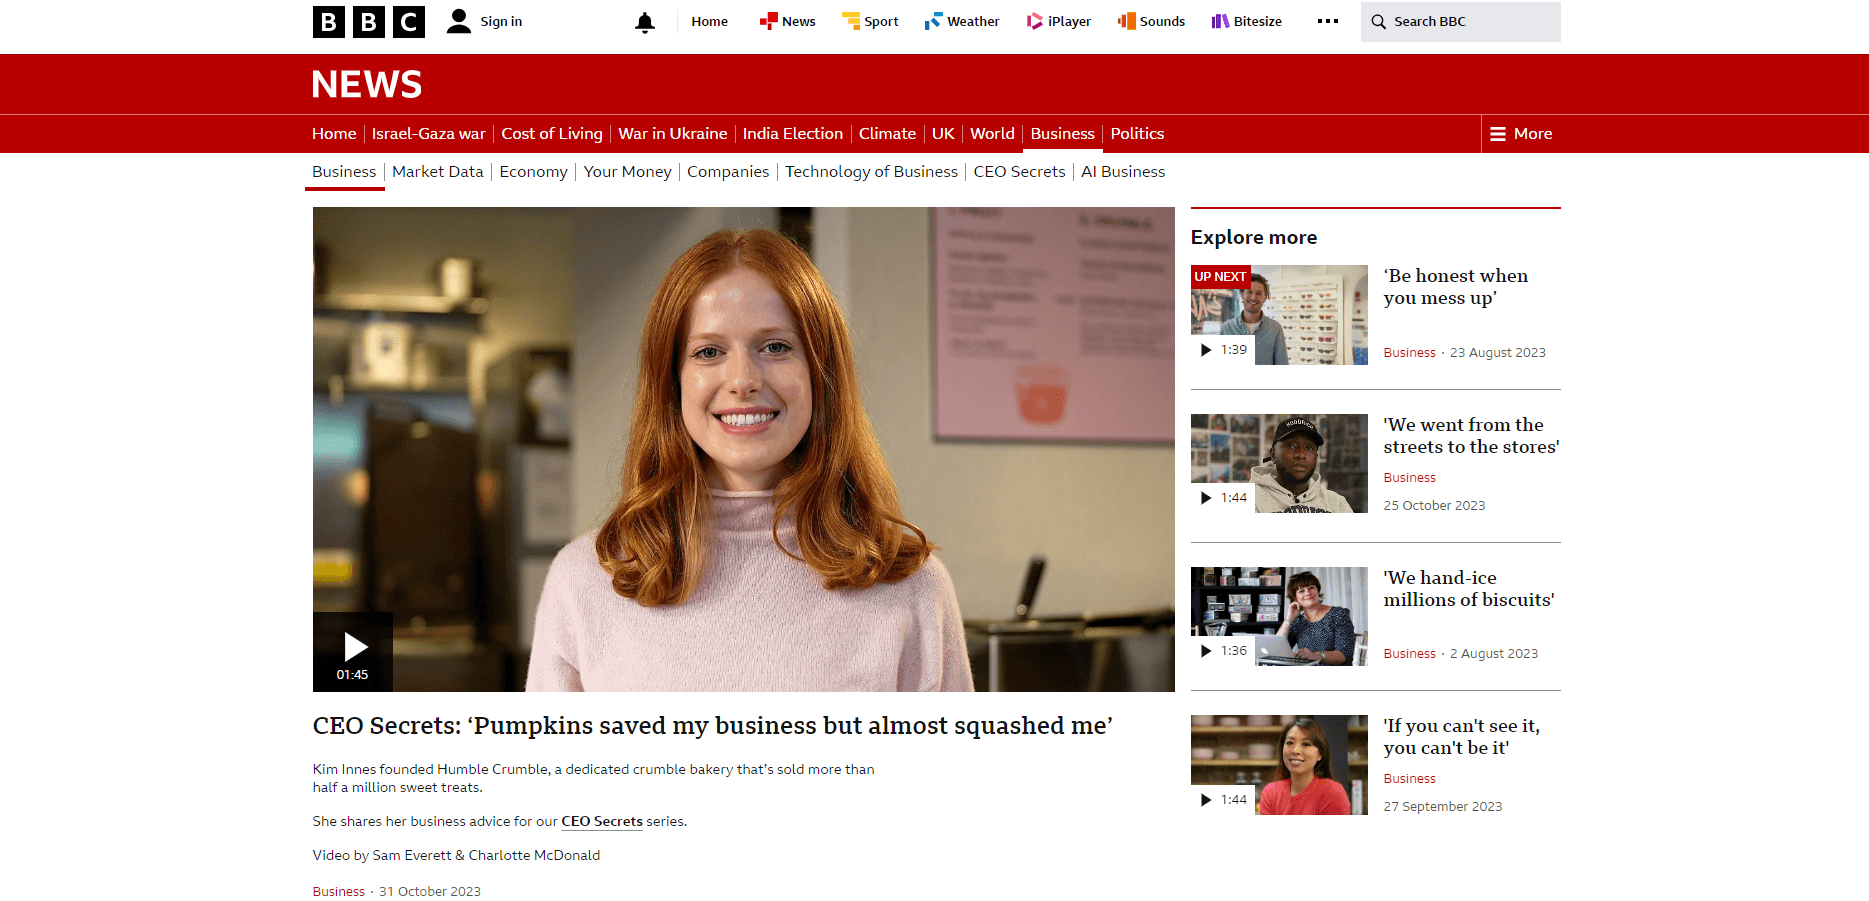This screenshot has height=901, width=1869.
Task: Click the CEO Secrets pumpkins headline
Action: coord(712,726)
